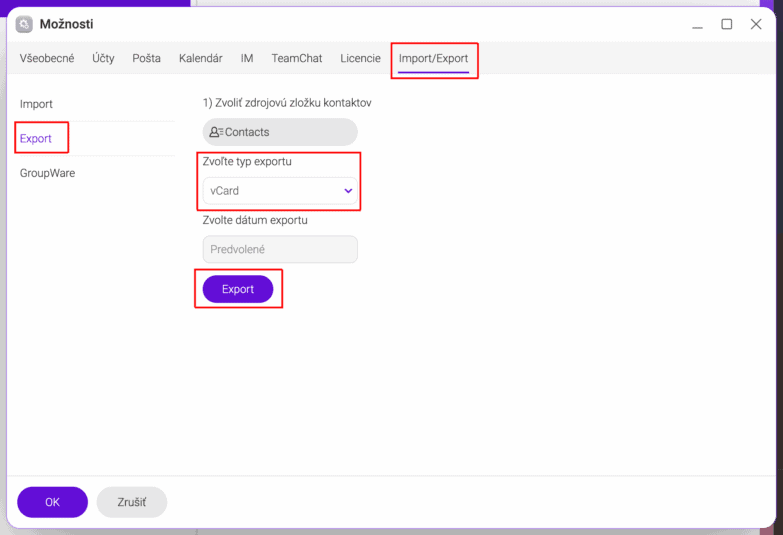Confirm with the OK button
This screenshot has width=783, height=535.
point(52,502)
